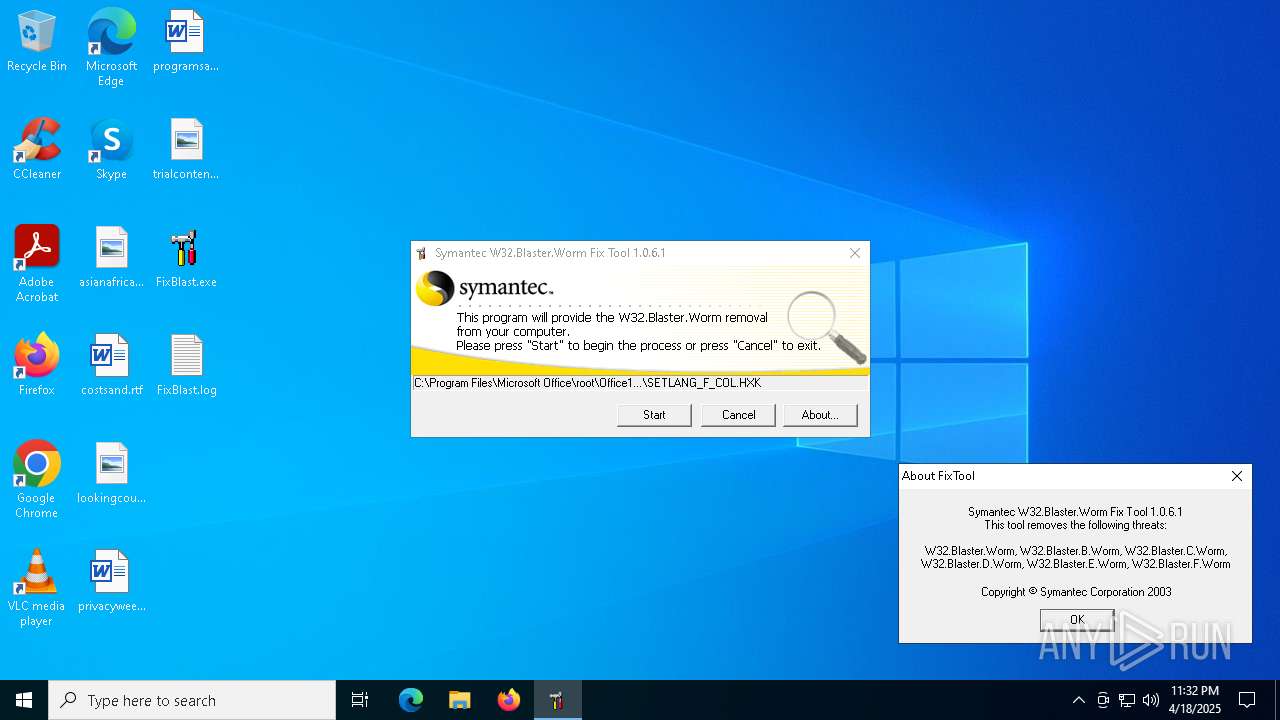Open Google Chrome desktop shortcut
Screen dimensions: 1280x720
point(37,480)
